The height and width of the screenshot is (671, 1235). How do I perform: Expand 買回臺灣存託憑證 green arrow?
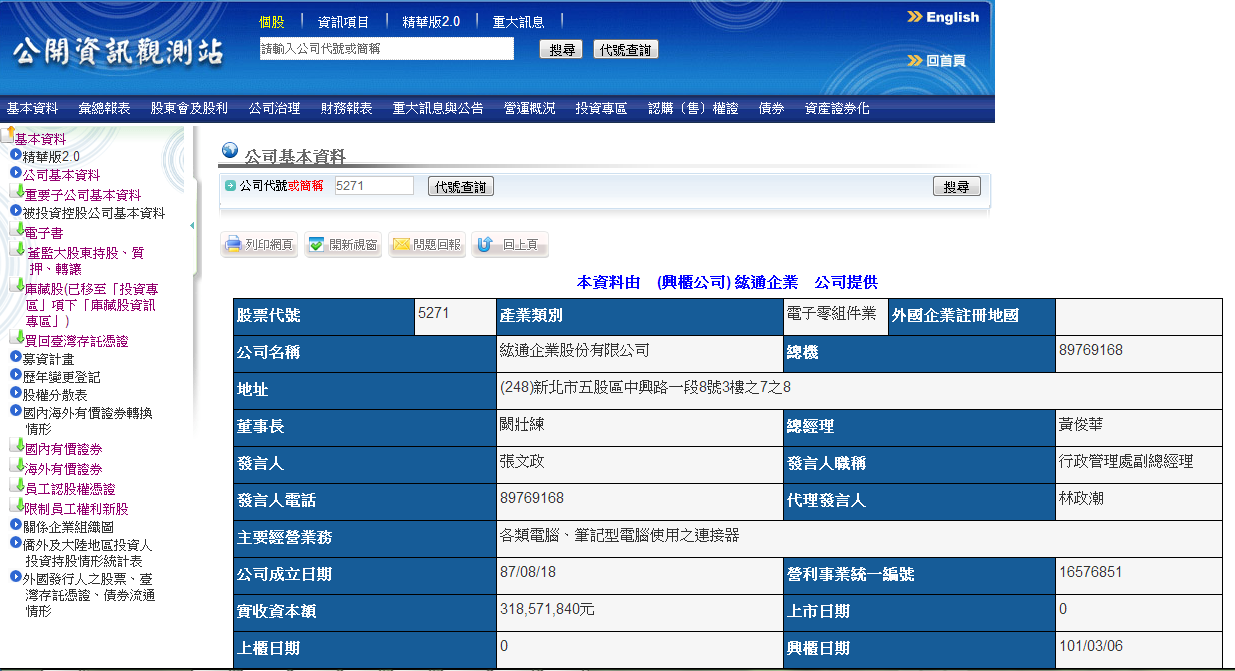tap(18, 338)
